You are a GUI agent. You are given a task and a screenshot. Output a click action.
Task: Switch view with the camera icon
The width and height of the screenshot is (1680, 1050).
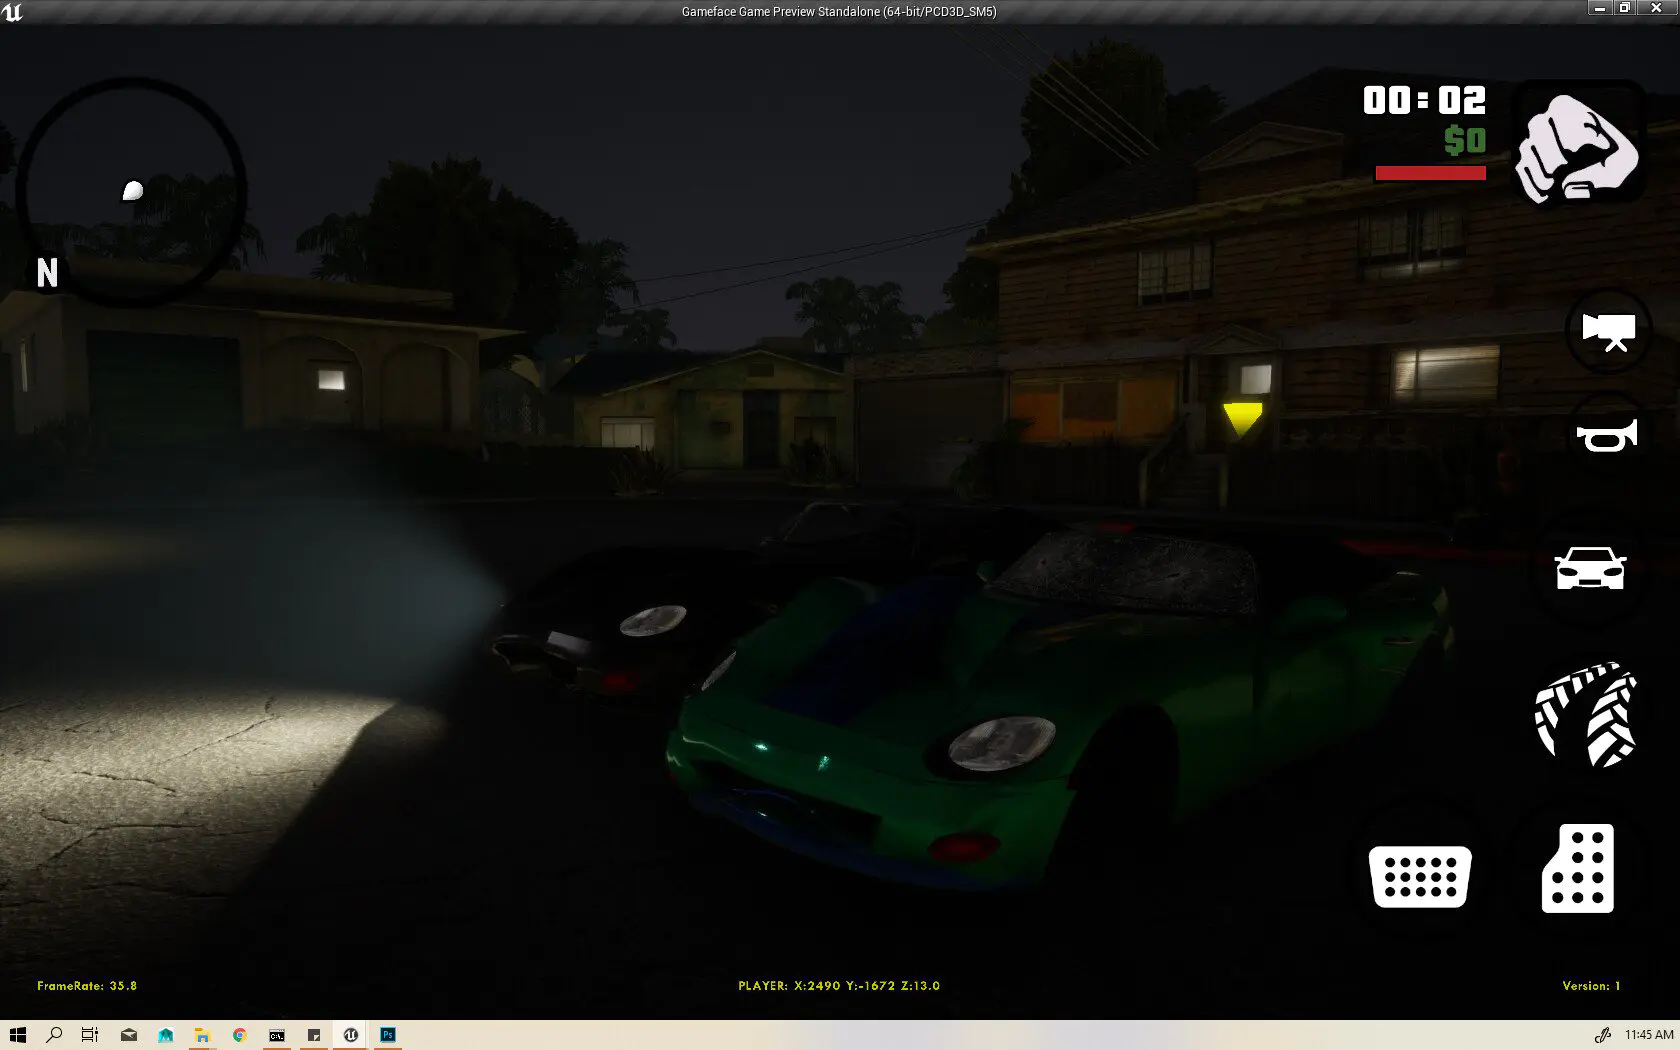[1608, 331]
